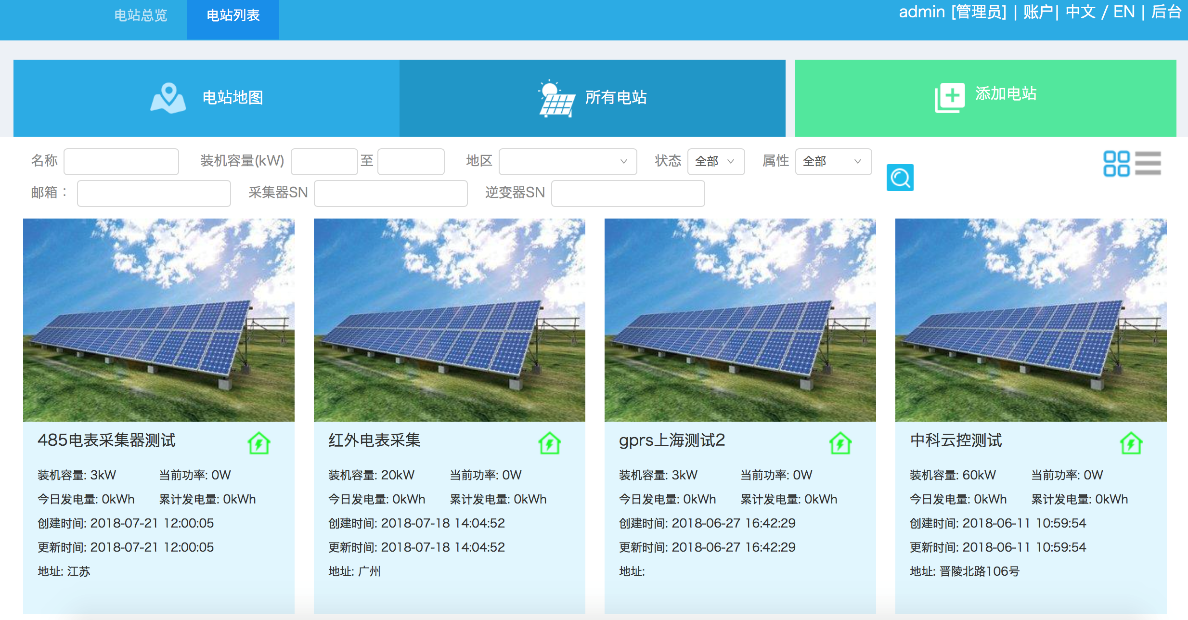This screenshot has width=1188, height=620.
Task: Click green house icon on 红外电表采集
Action: [x=549, y=443]
